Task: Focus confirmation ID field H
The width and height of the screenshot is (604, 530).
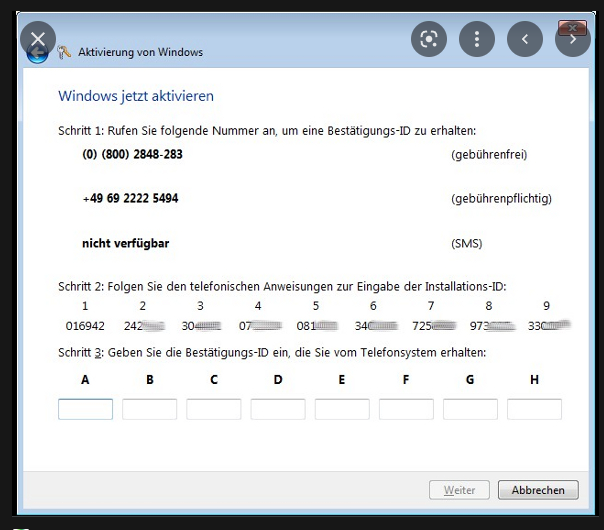Action: 534,409
